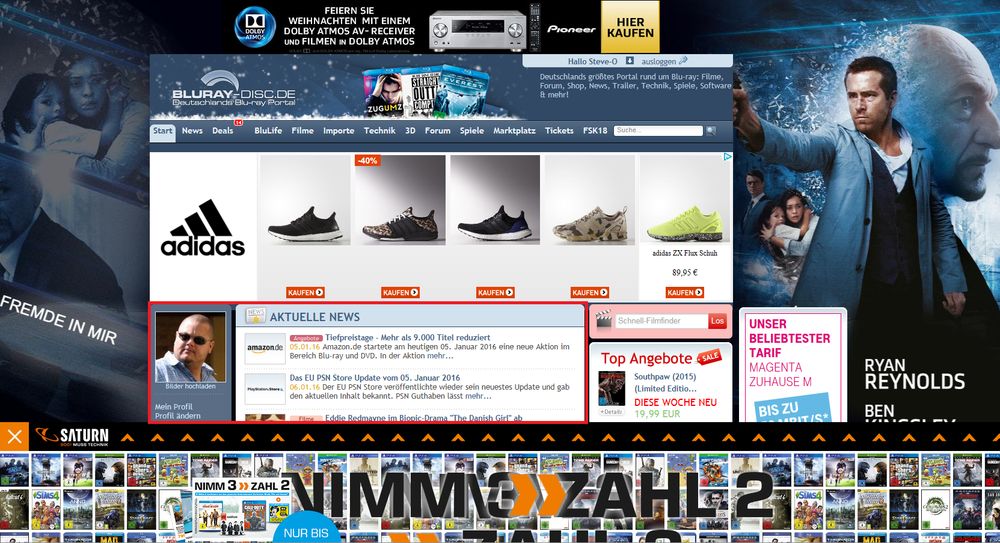The width and height of the screenshot is (1000, 543).
Task: Click mehr... in the PSN Store news
Action: point(478,396)
